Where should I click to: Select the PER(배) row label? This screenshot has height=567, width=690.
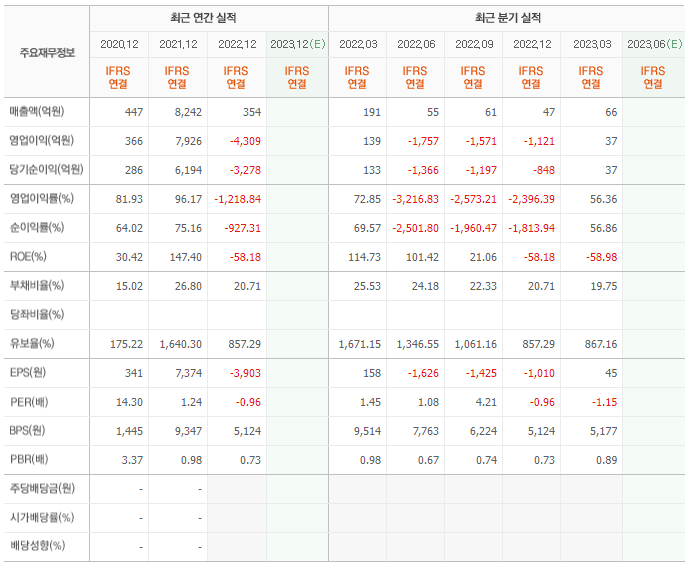click(29, 402)
